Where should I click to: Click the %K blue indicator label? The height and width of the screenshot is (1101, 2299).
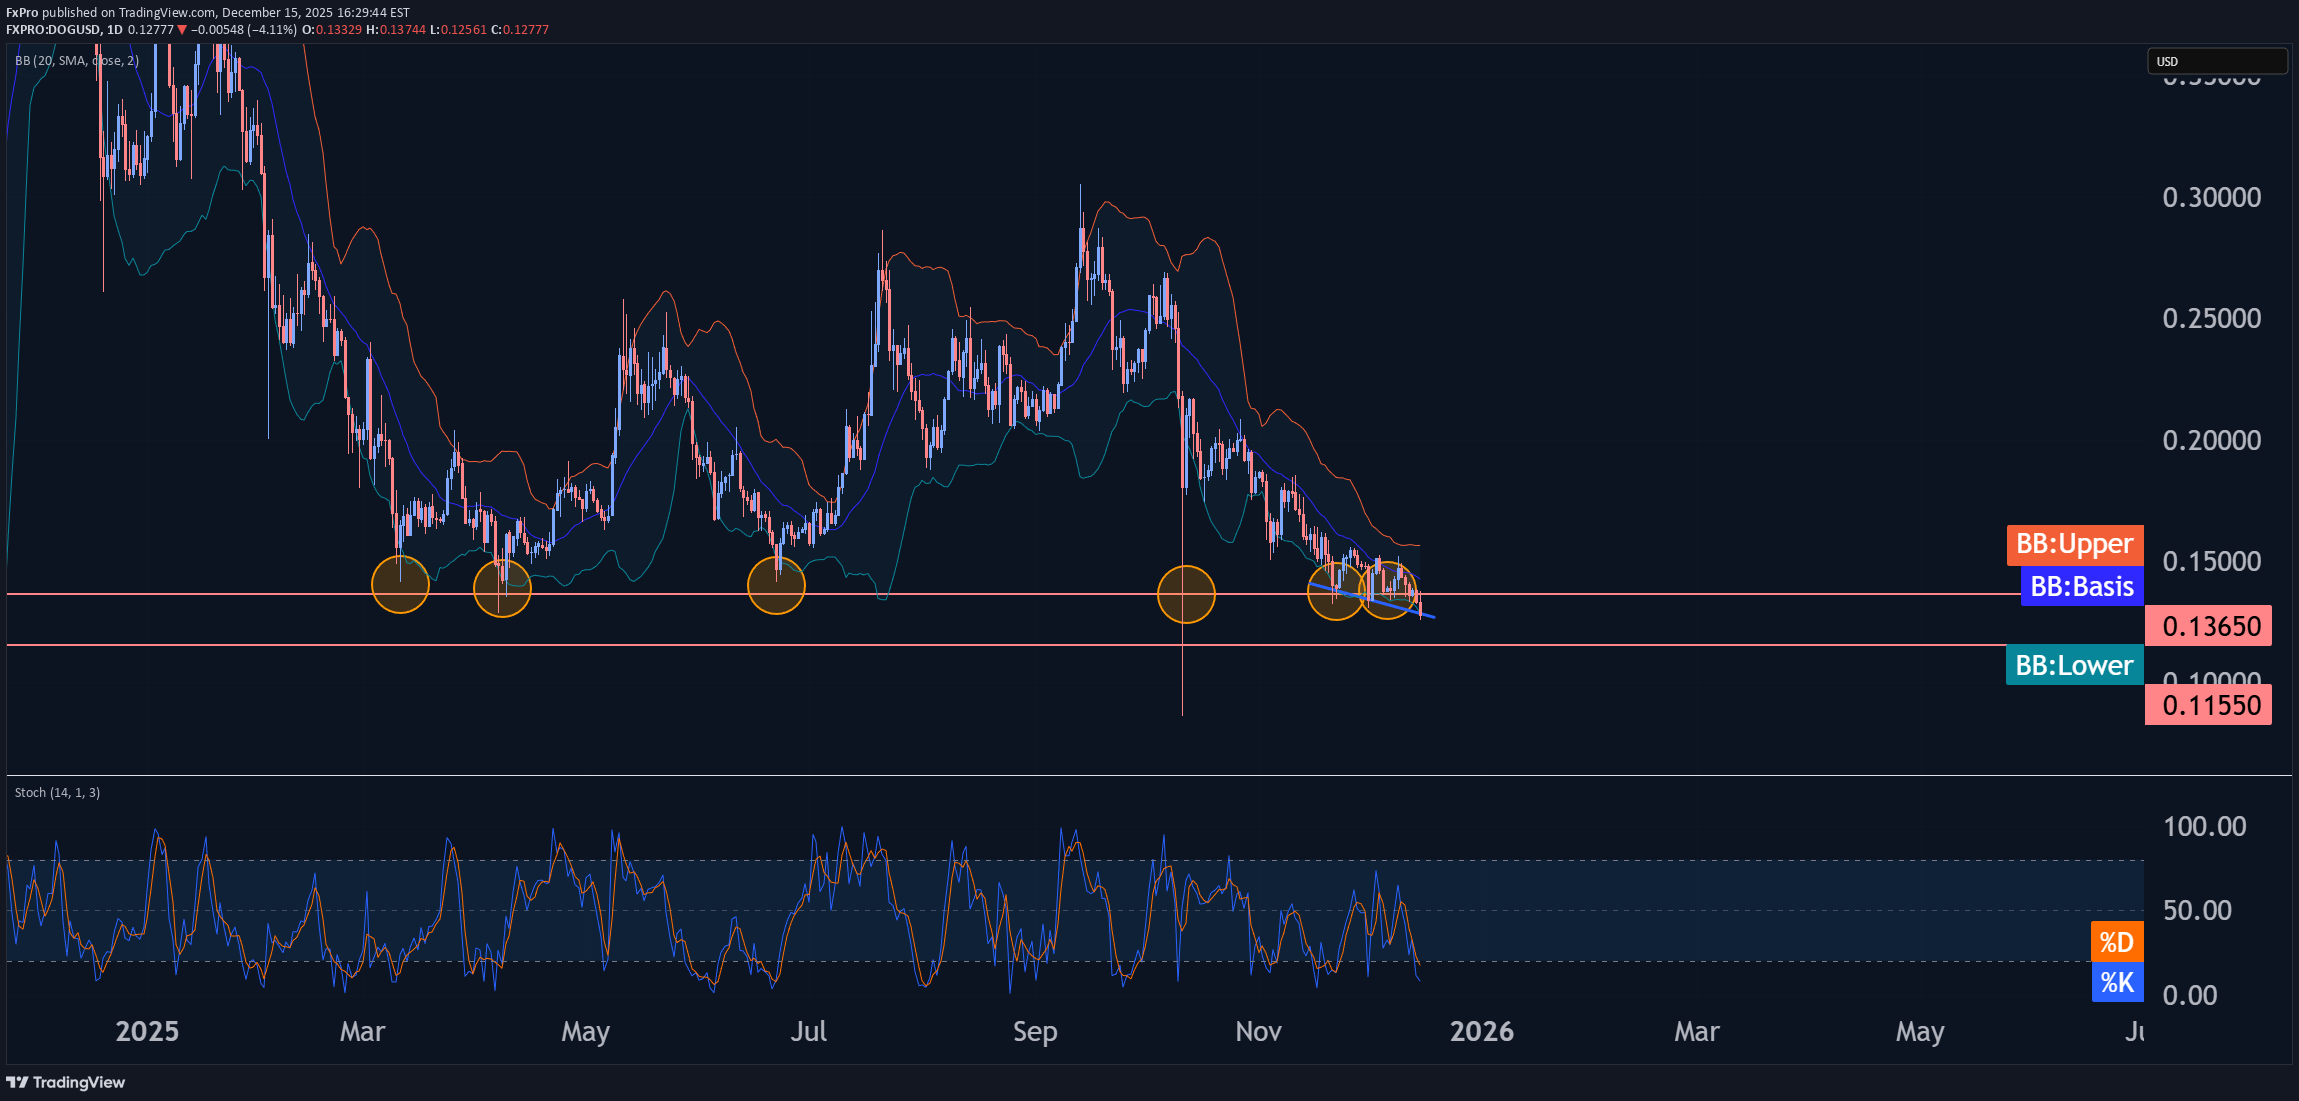point(2116,982)
